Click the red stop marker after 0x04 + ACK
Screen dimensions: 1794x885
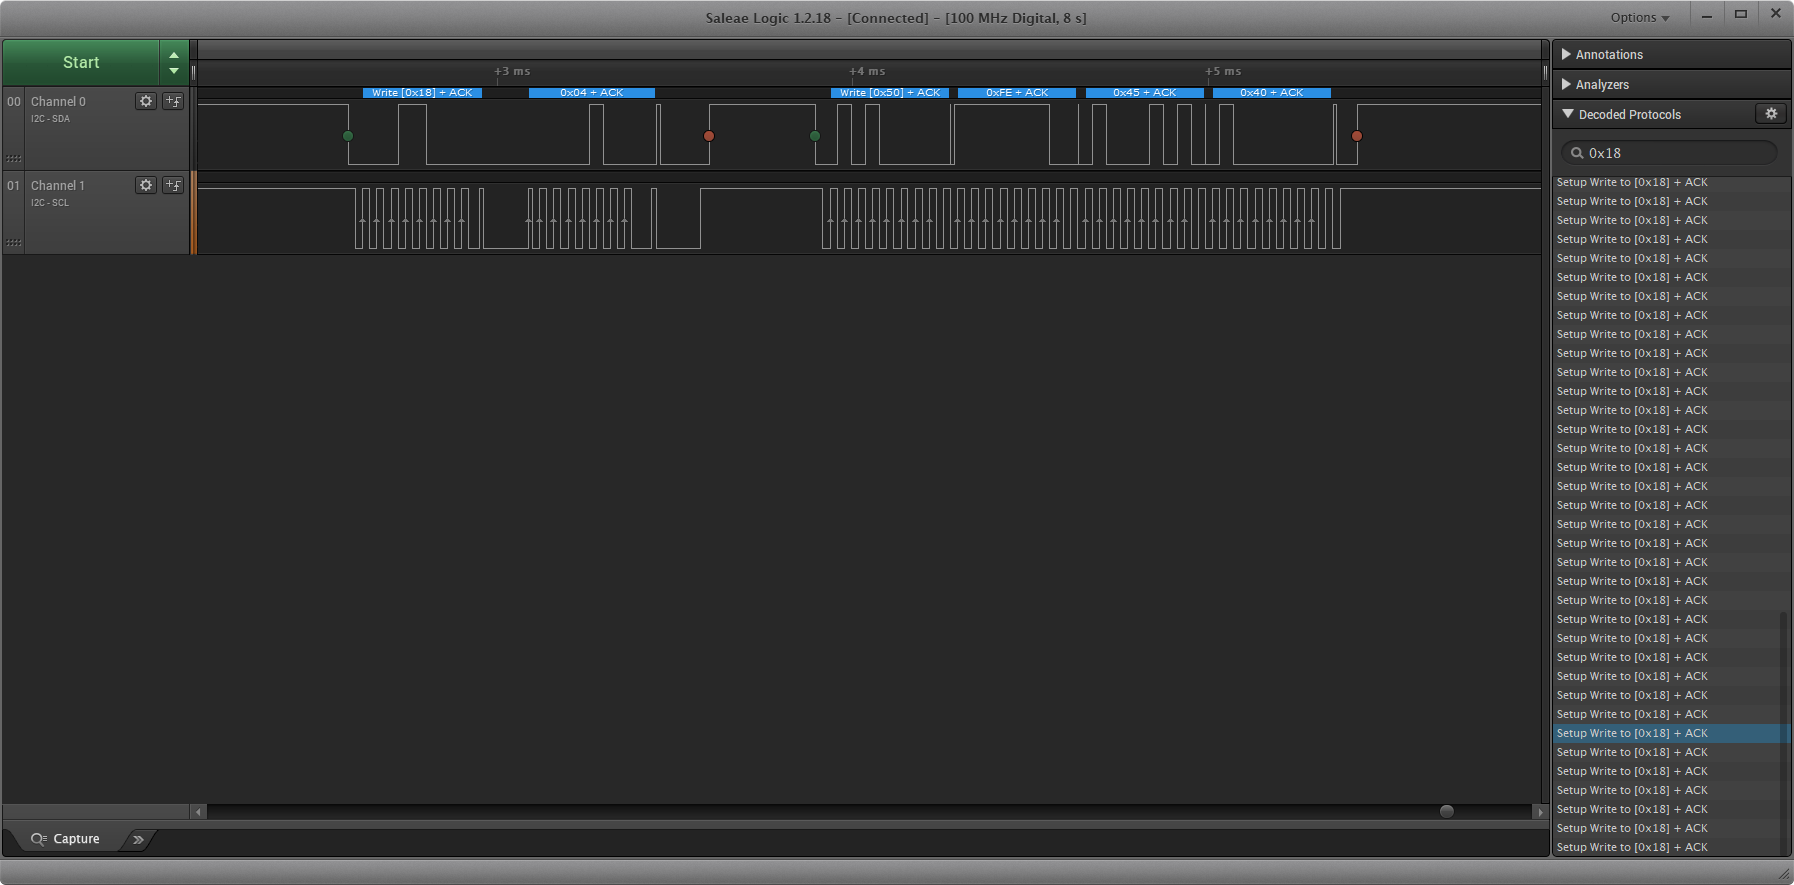pos(709,136)
